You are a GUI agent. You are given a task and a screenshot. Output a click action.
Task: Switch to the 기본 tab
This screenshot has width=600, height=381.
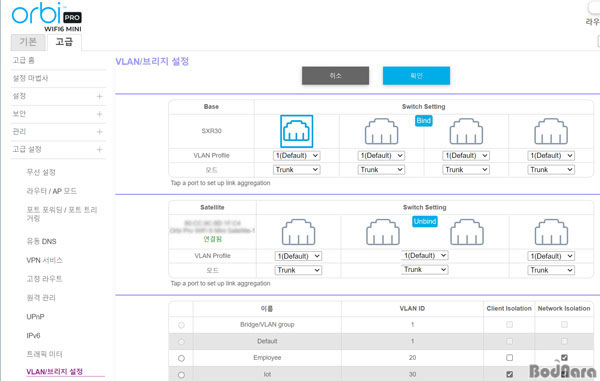coord(28,42)
